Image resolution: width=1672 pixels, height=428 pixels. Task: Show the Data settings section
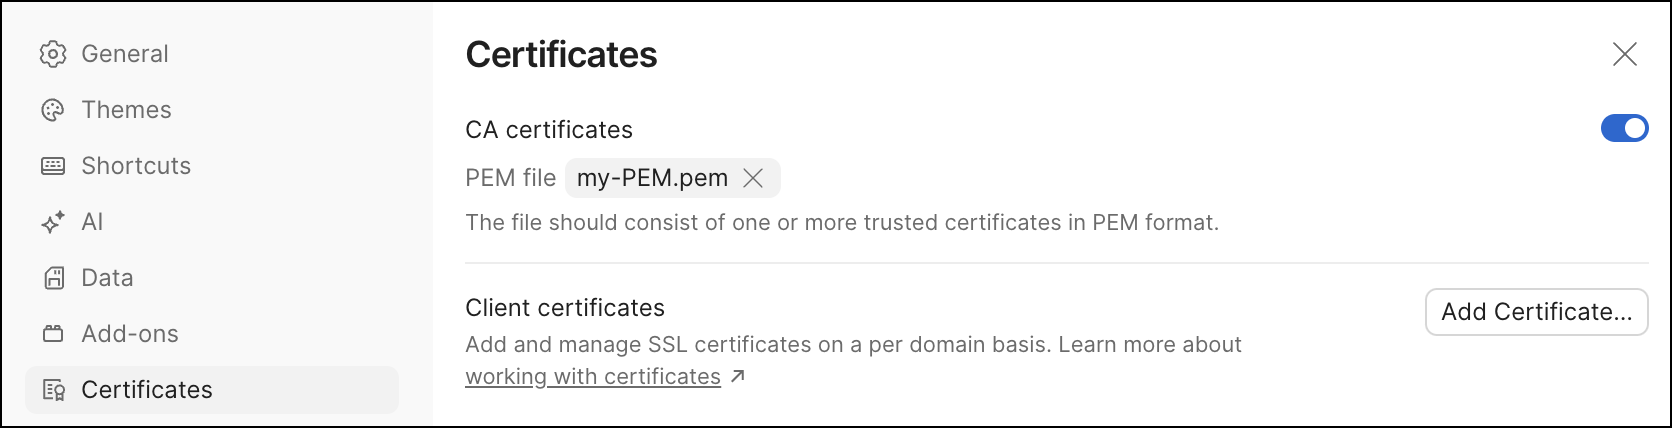[107, 278]
